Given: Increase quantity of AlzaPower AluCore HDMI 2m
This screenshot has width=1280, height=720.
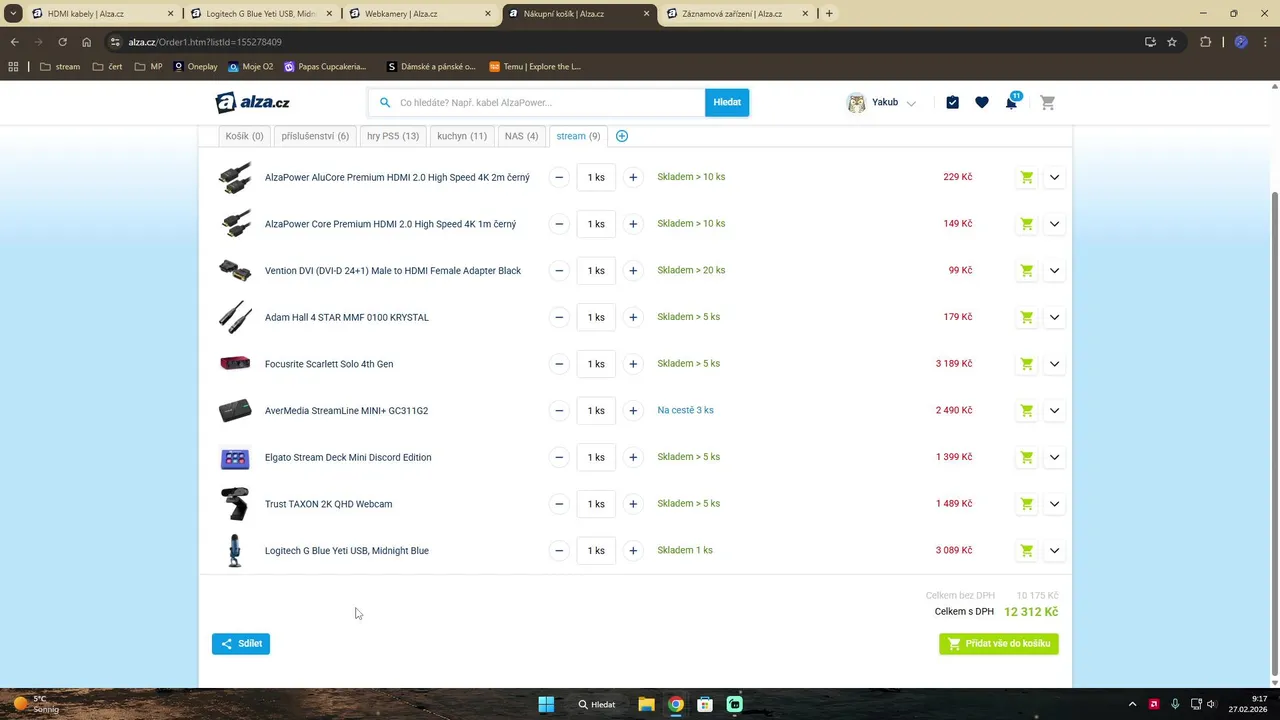Looking at the screenshot, I should (633, 177).
